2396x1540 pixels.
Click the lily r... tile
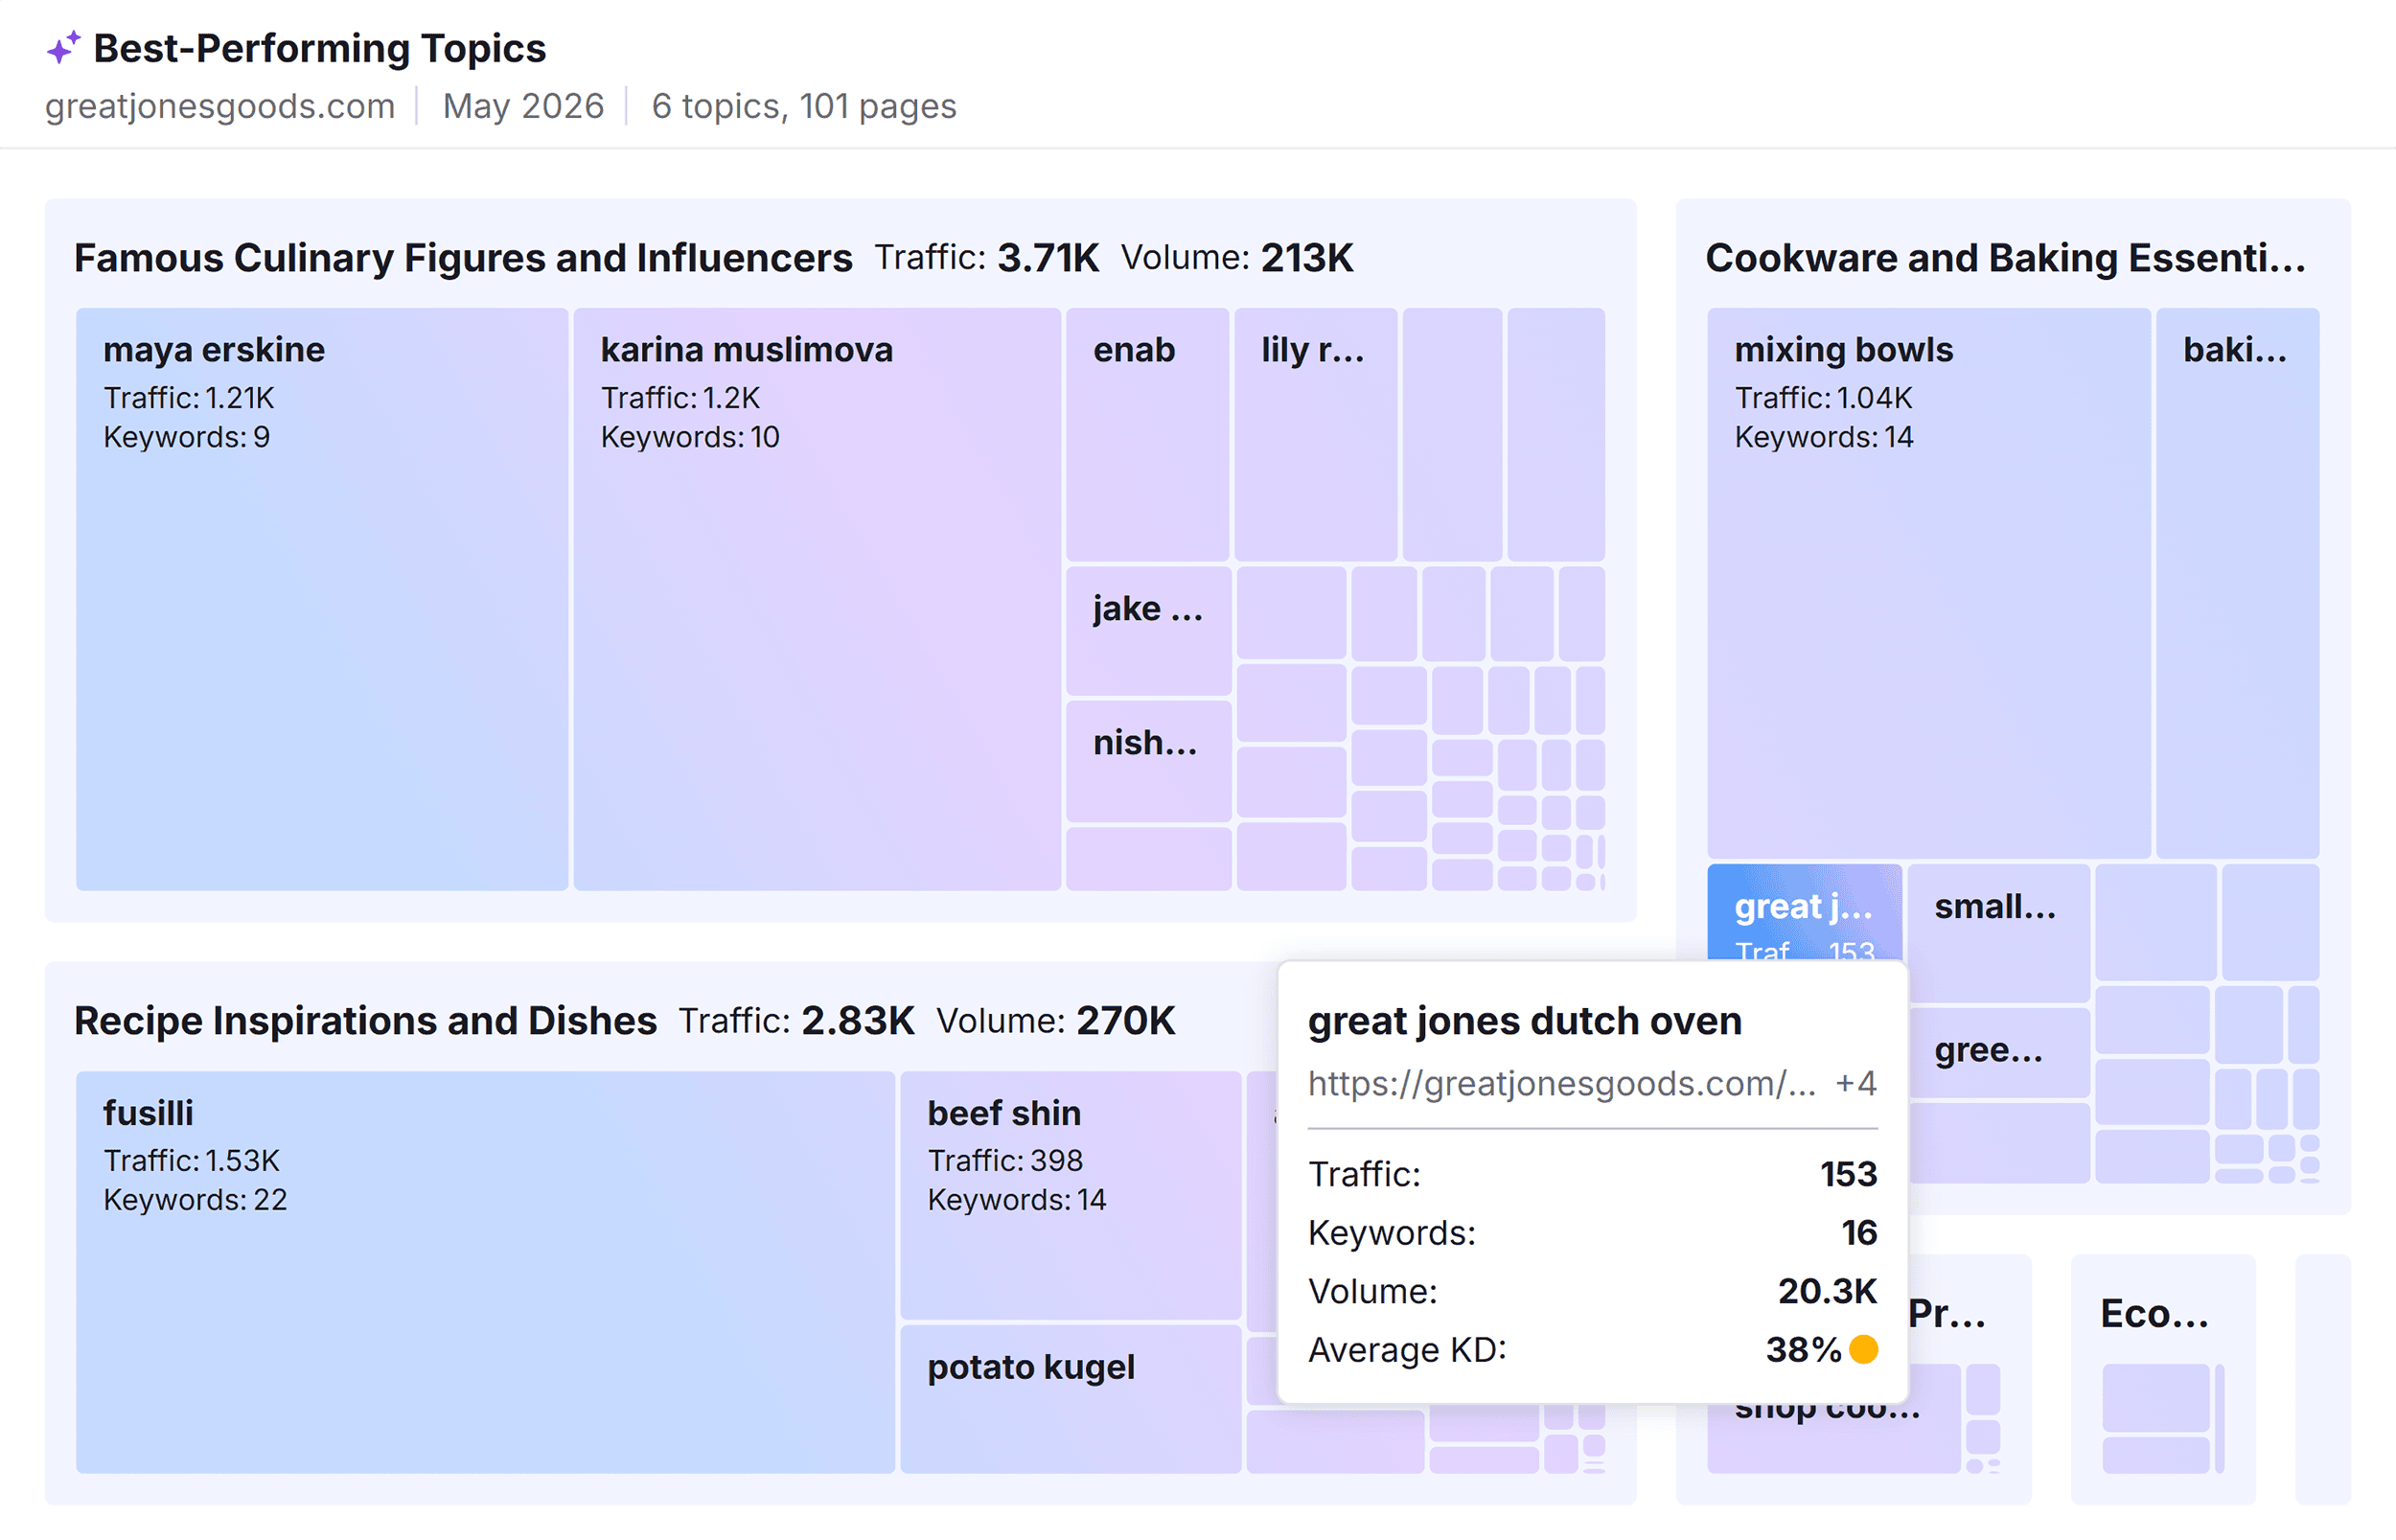coord(1315,434)
